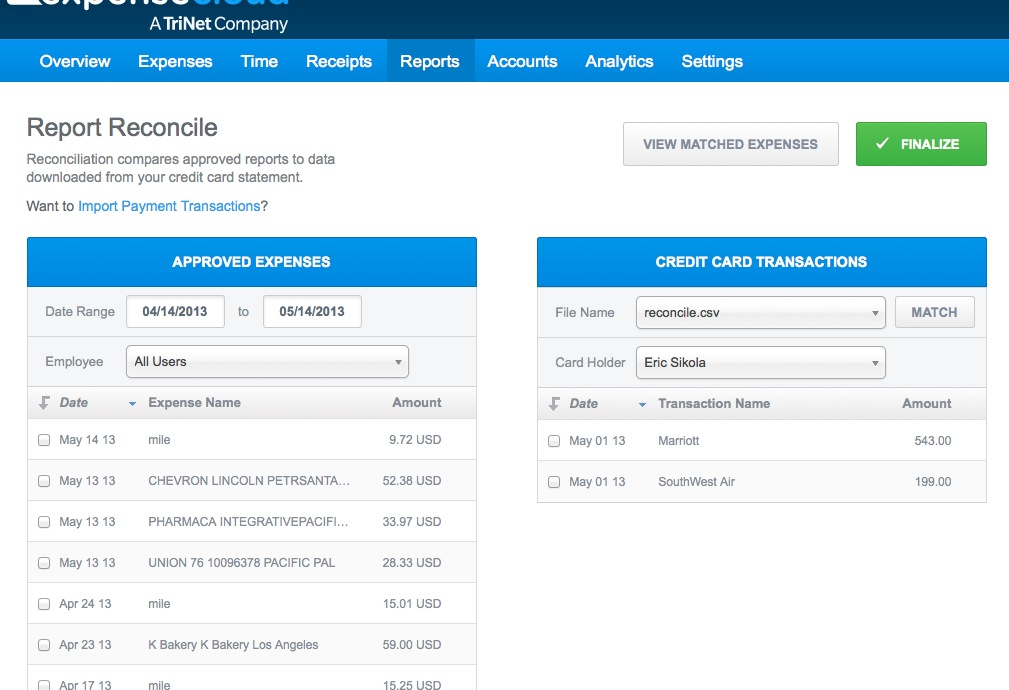The height and width of the screenshot is (690, 1009).
Task: Open the Eric Sikola Card Holder dropdown
Action: point(760,362)
